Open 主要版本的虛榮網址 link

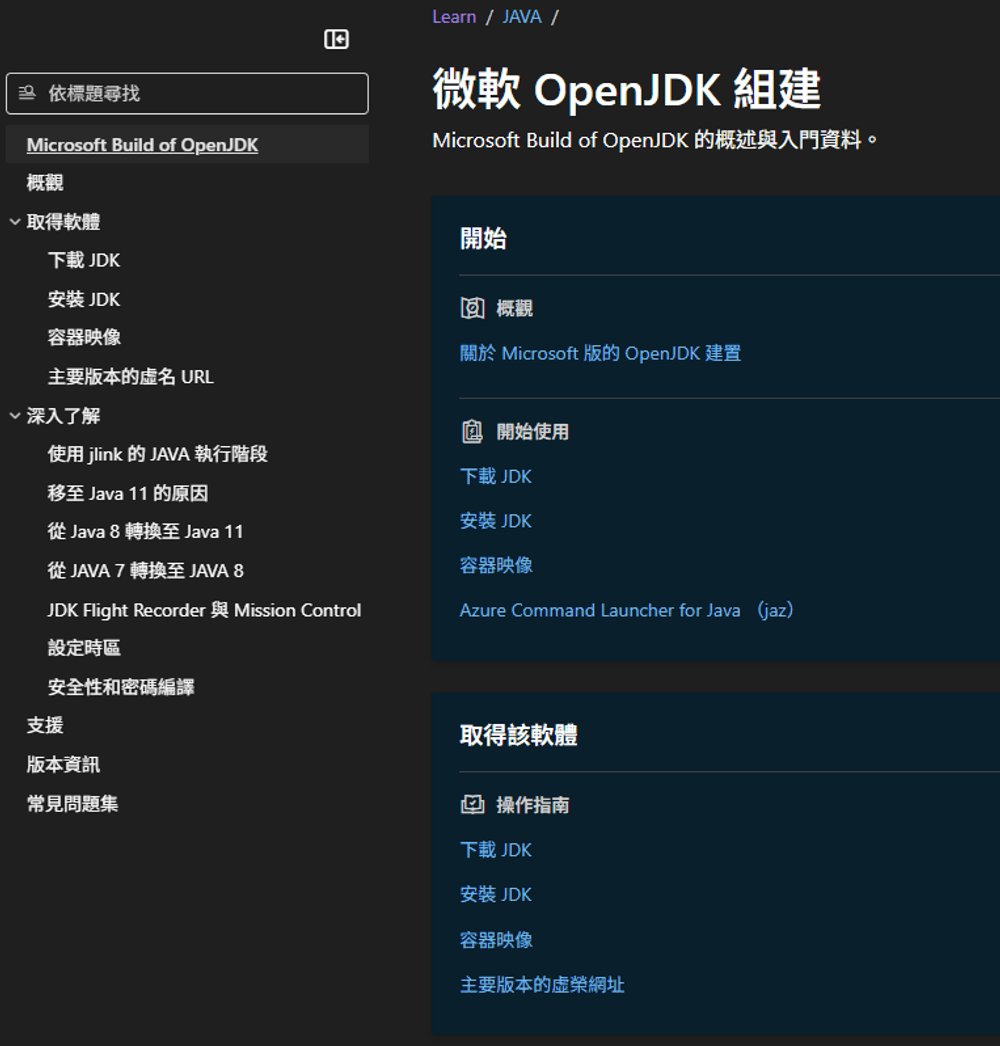coord(542,985)
